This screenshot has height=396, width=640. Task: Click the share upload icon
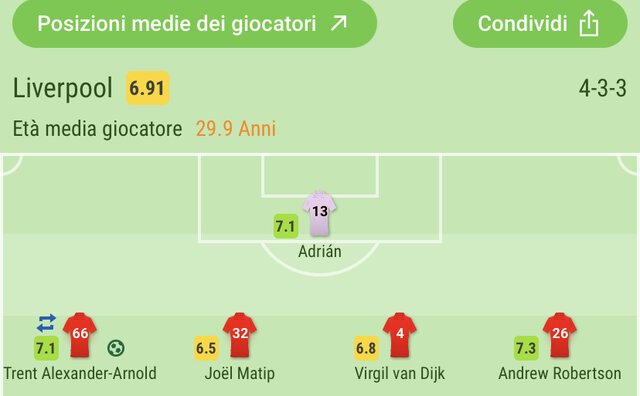tap(589, 24)
